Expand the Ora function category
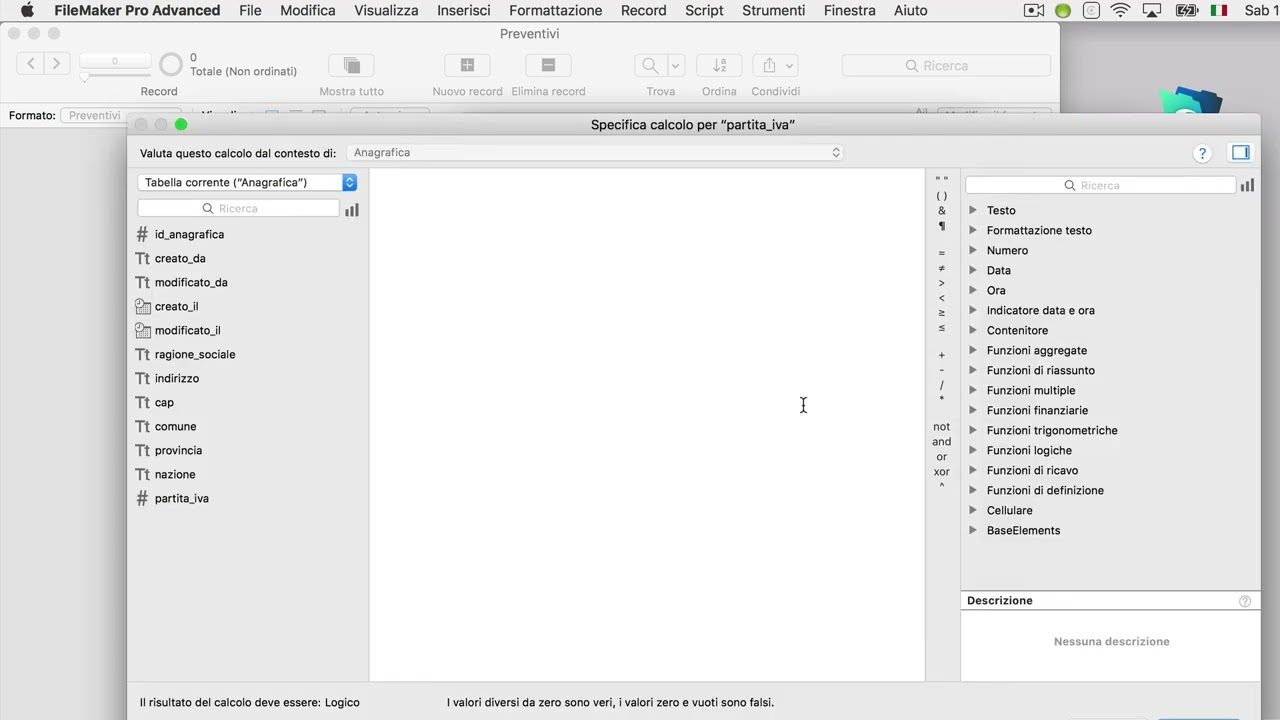 click(973, 290)
